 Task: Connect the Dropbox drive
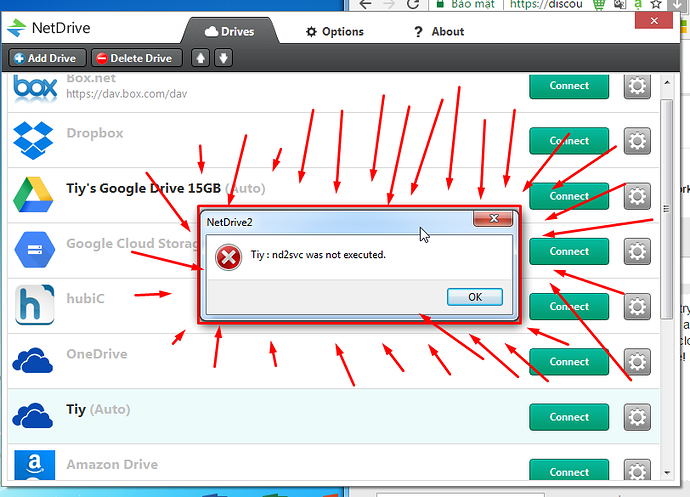coord(569,141)
